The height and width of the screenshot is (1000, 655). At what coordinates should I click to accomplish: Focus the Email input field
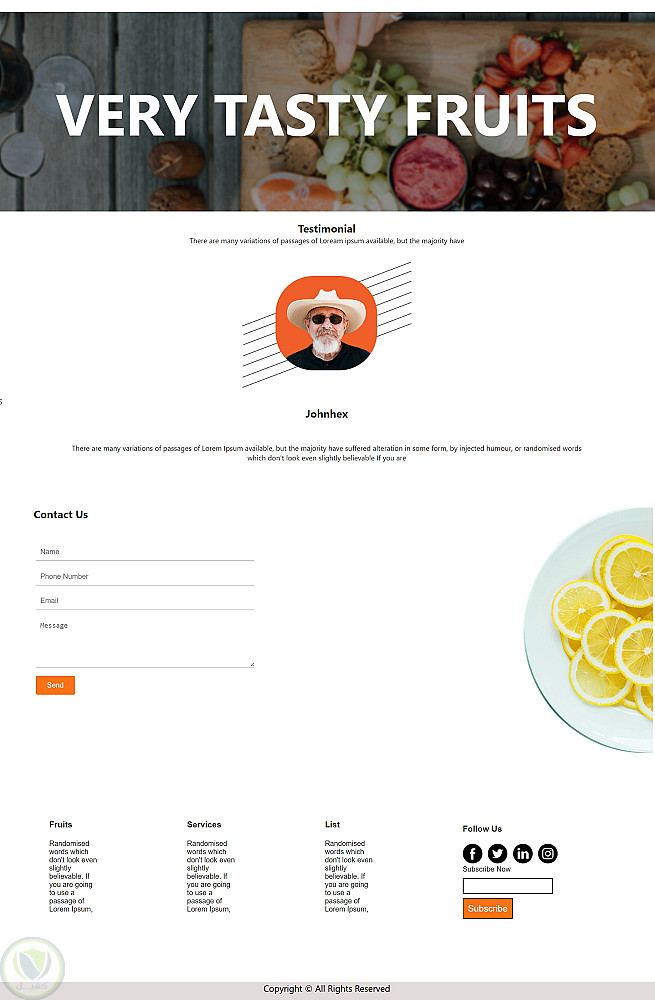coord(145,601)
